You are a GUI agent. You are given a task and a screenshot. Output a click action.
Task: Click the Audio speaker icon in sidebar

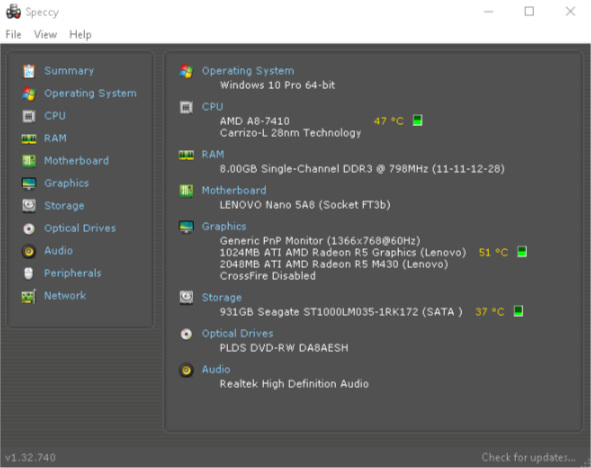(x=29, y=251)
